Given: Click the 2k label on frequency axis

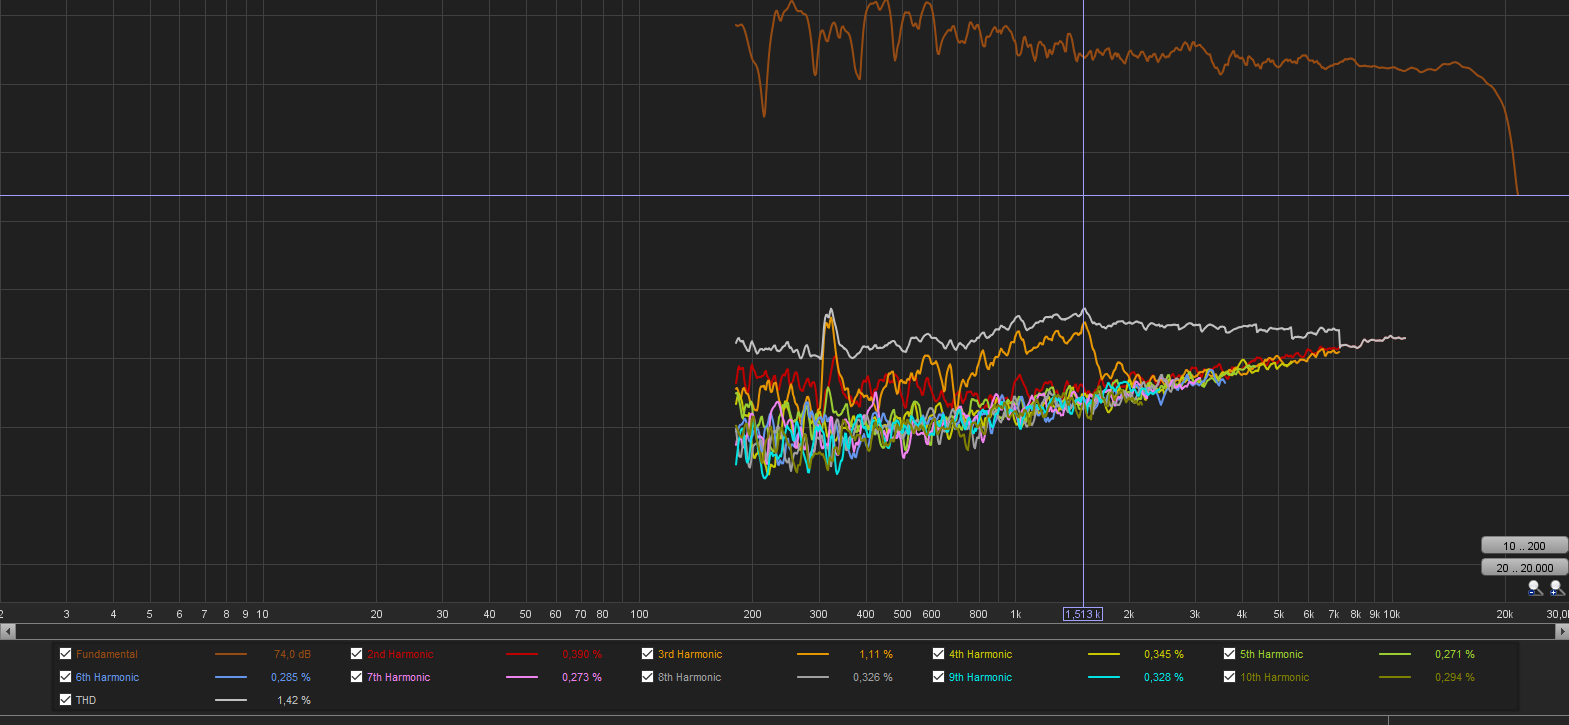Looking at the screenshot, I should tap(1128, 614).
